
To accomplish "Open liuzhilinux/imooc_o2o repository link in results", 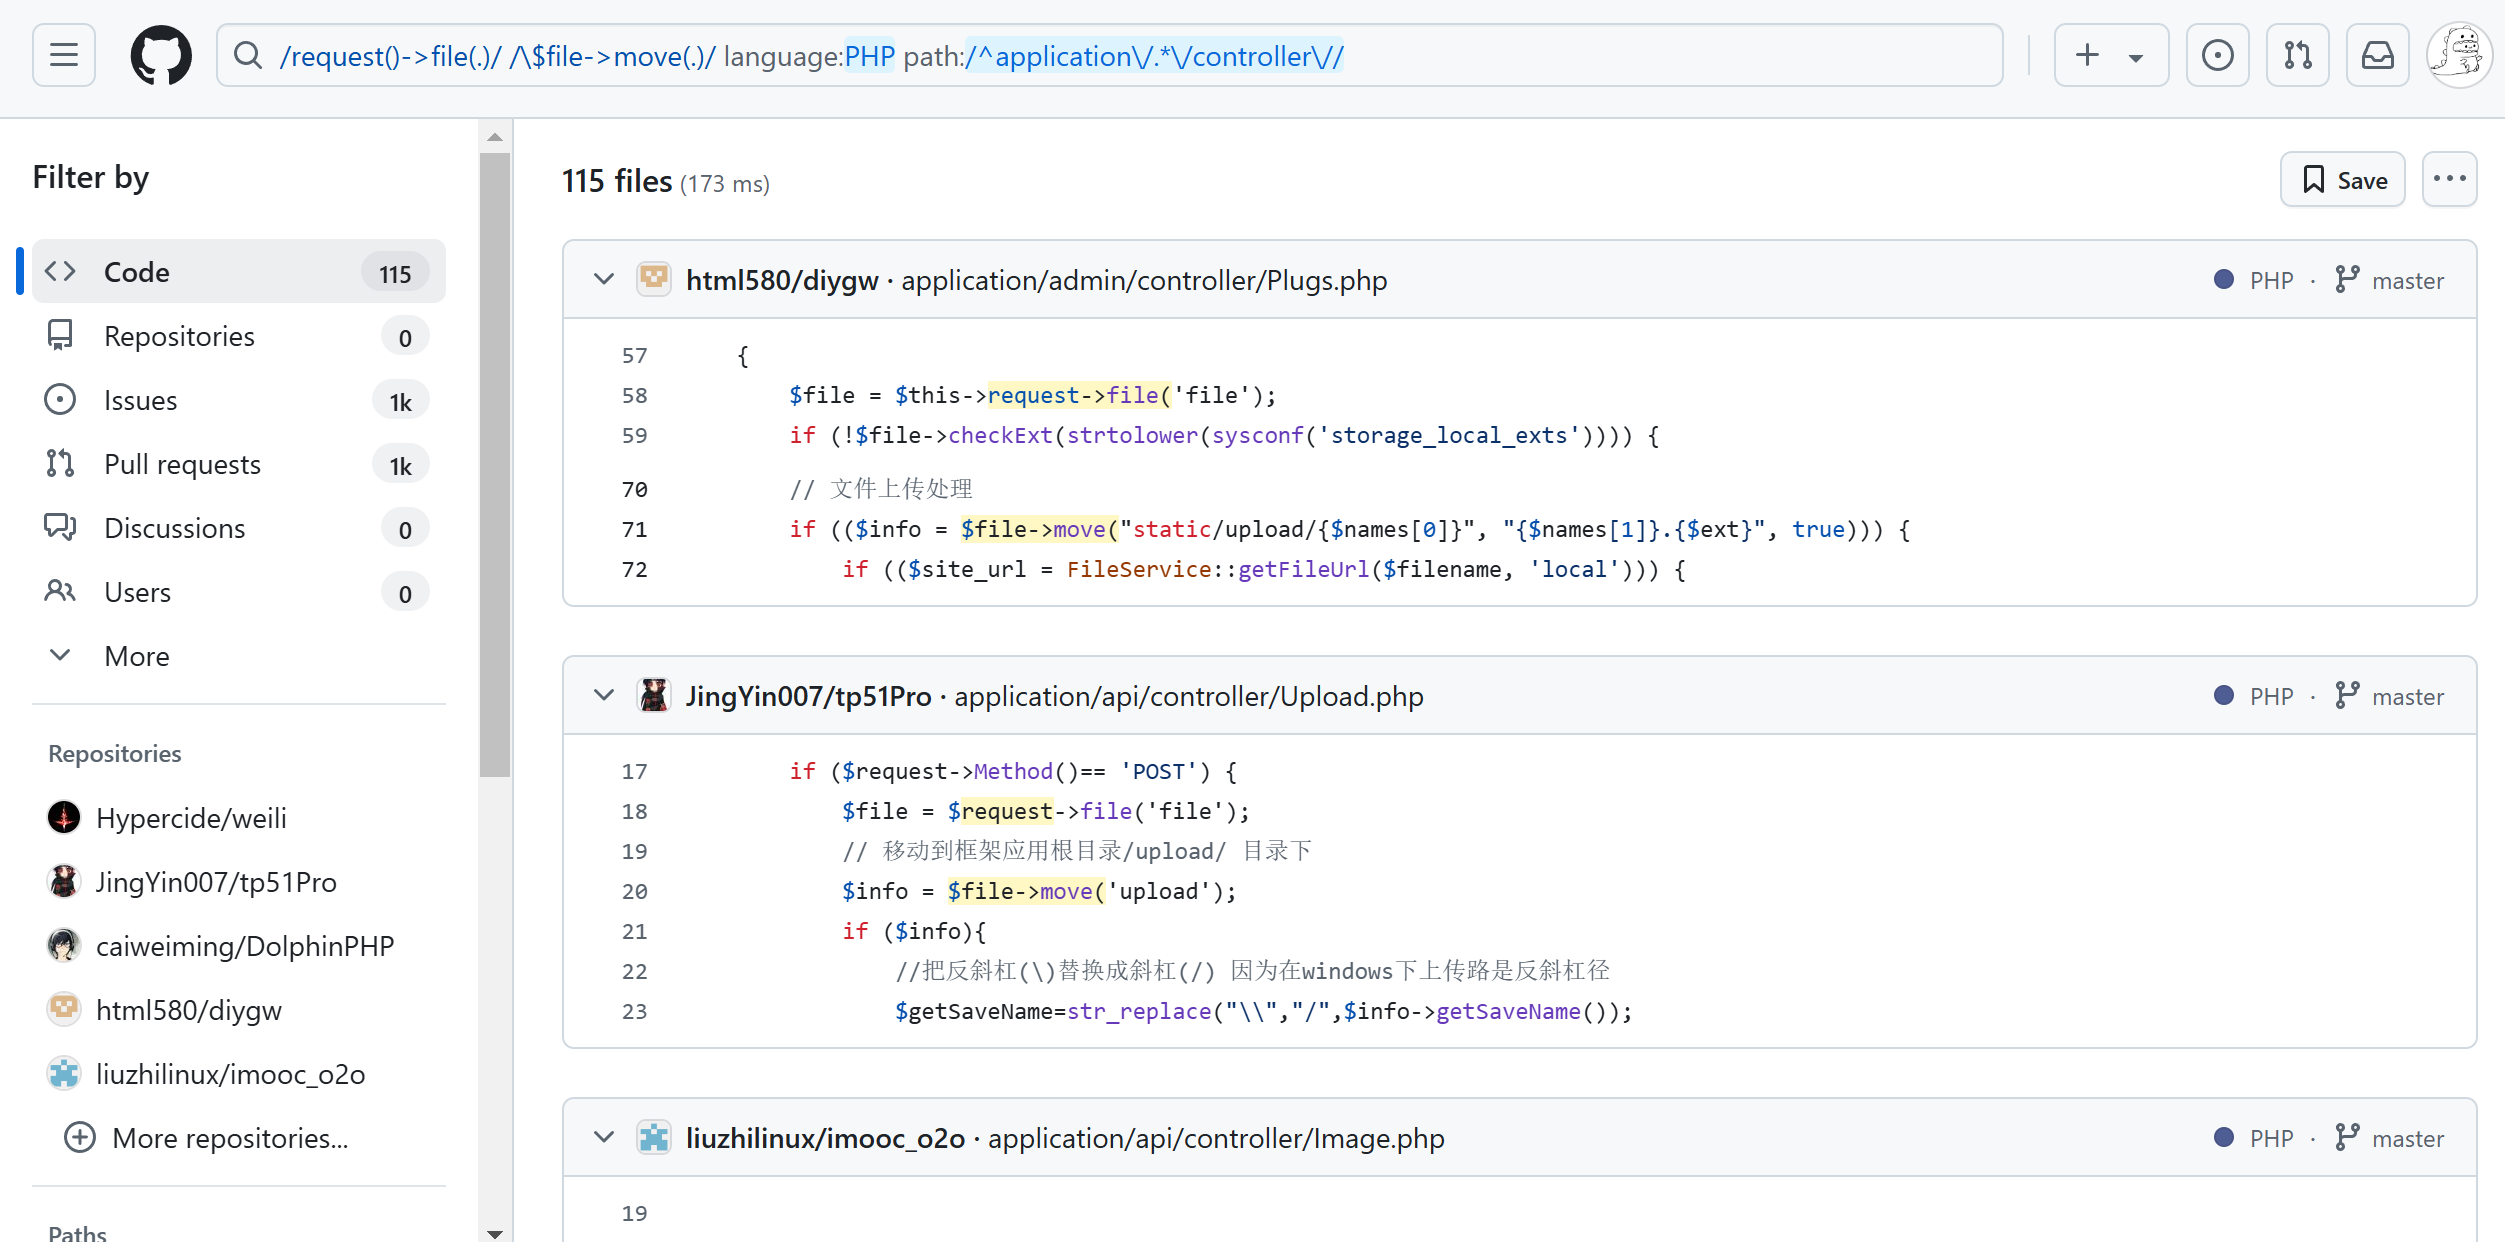I will [x=825, y=1138].
